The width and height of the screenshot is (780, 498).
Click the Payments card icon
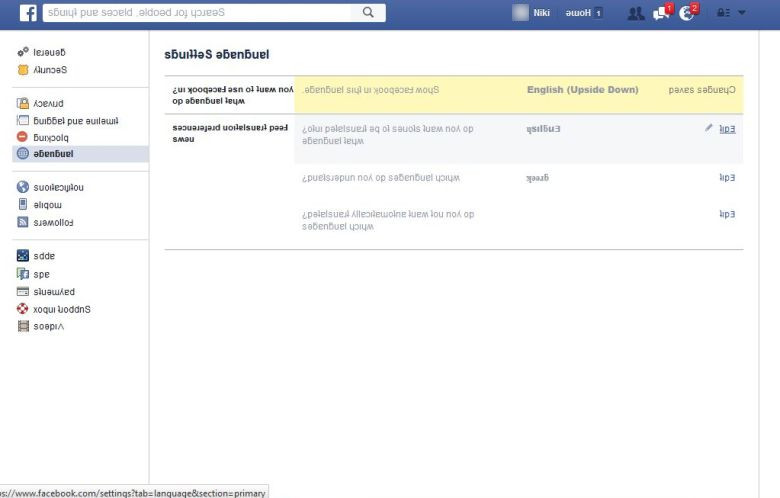[x=23, y=292]
